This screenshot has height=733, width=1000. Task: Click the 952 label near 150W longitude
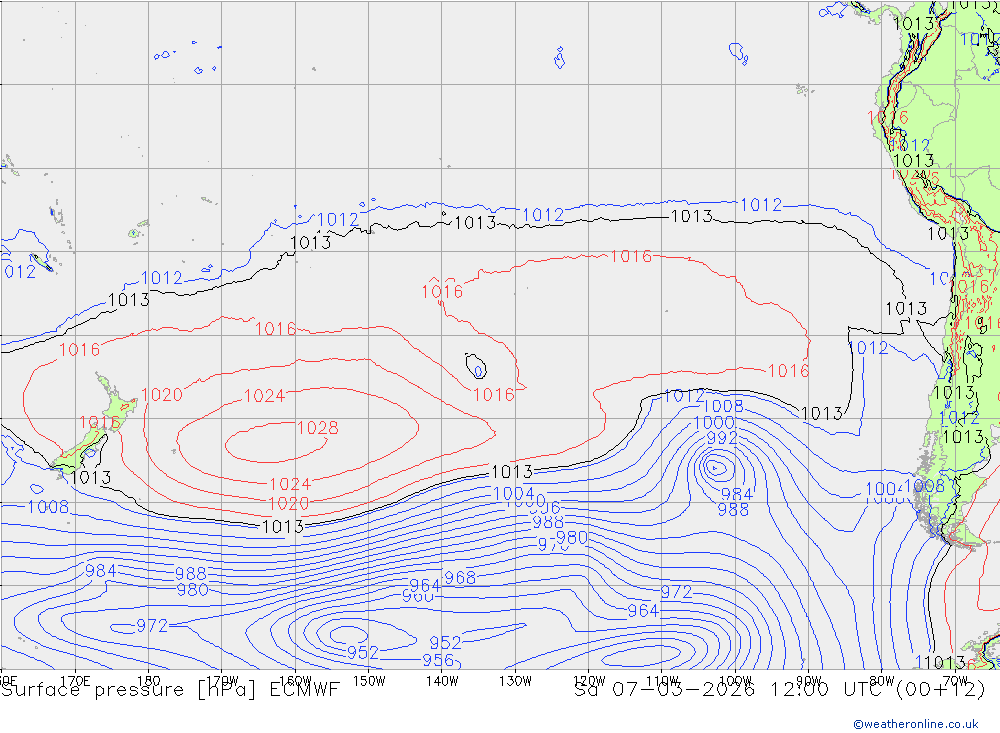(x=363, y=653)
